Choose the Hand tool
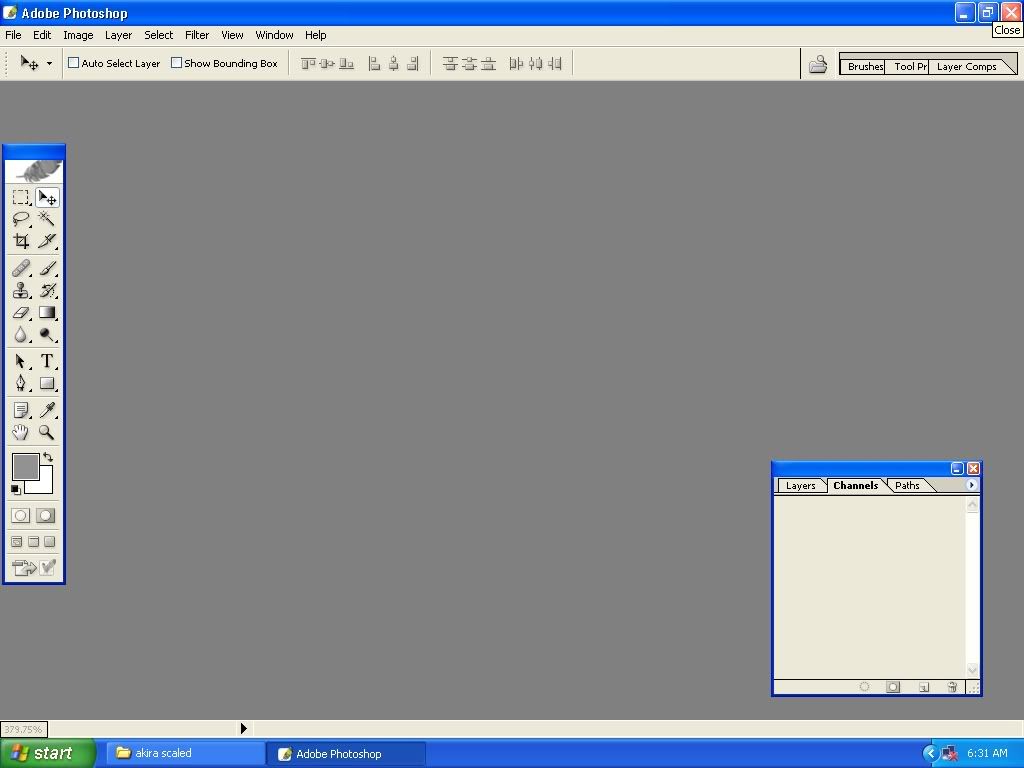Image resolution: width=1024 pixels, height=768 pixels. (20, 433)
